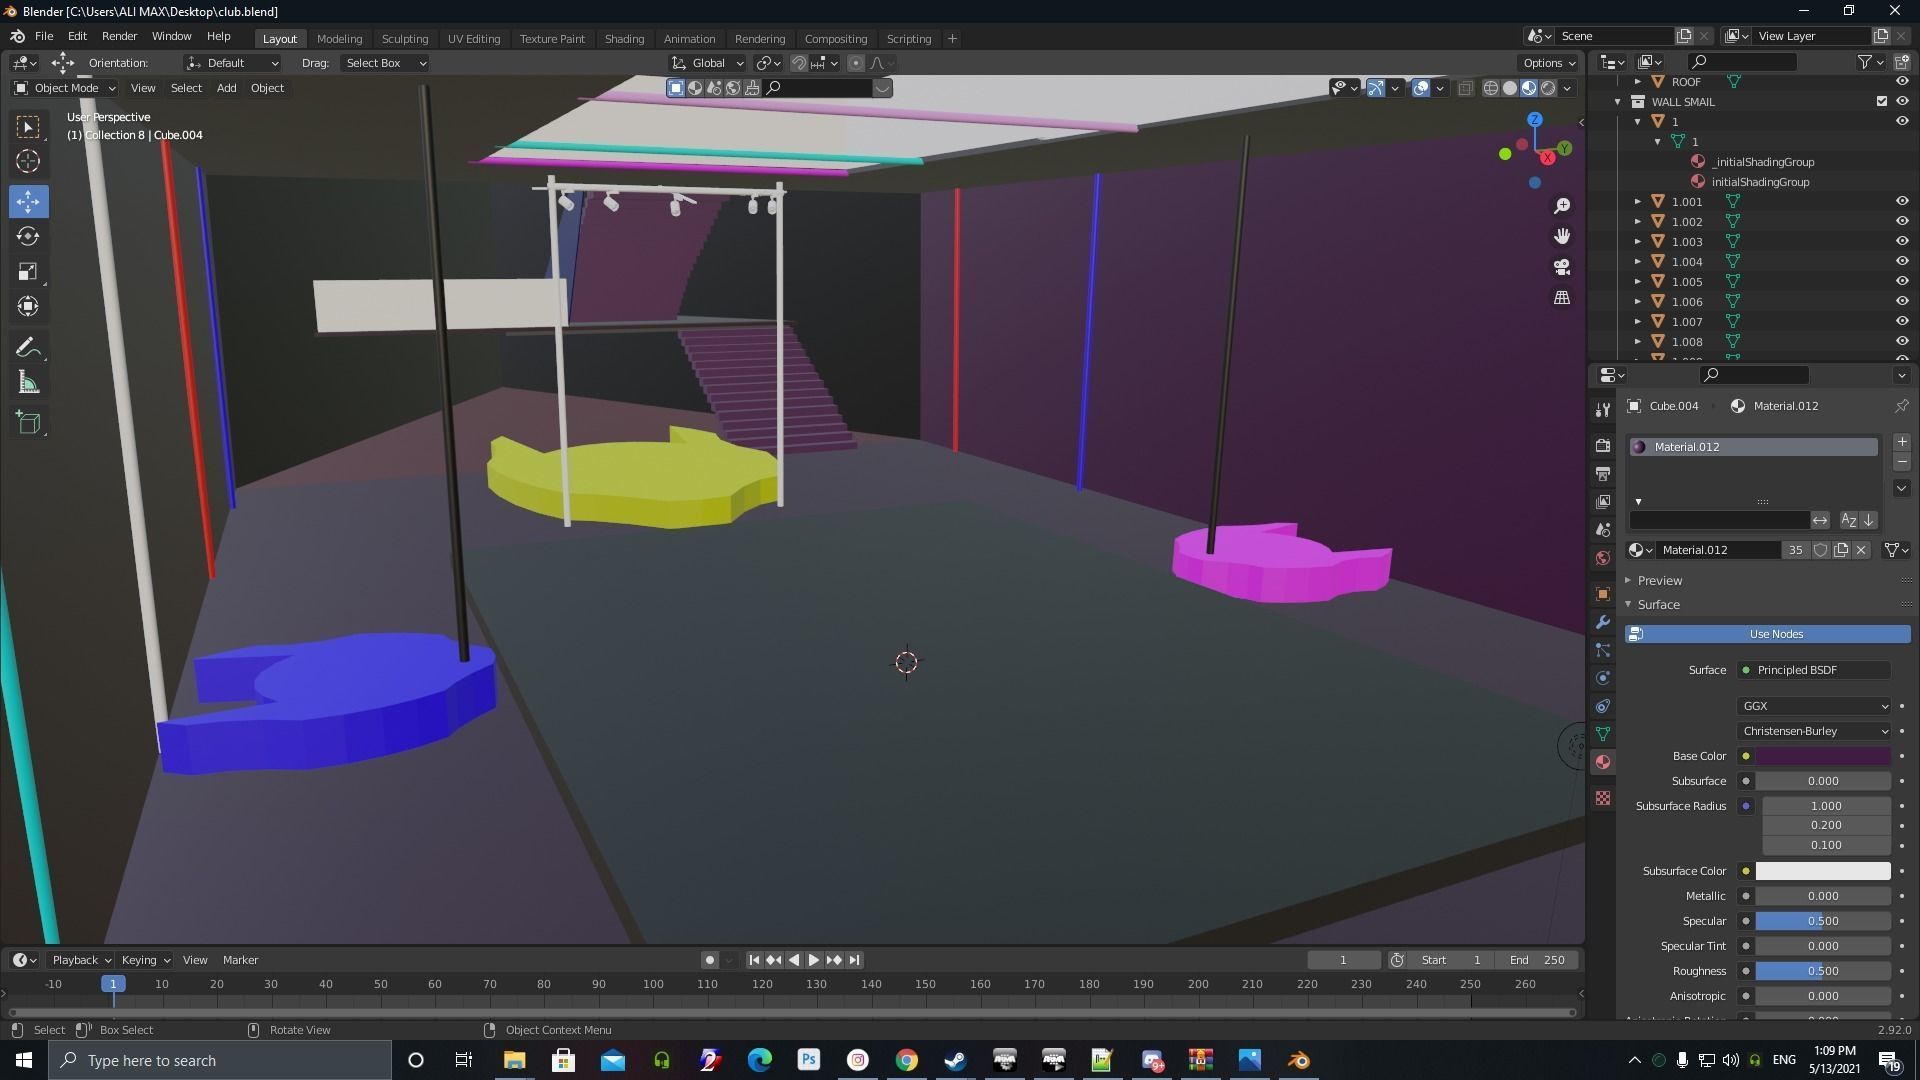This screenshot has height=1080, width=1920.
Task: Click the viewport zoom magnifier icon
Action: 1562,206
